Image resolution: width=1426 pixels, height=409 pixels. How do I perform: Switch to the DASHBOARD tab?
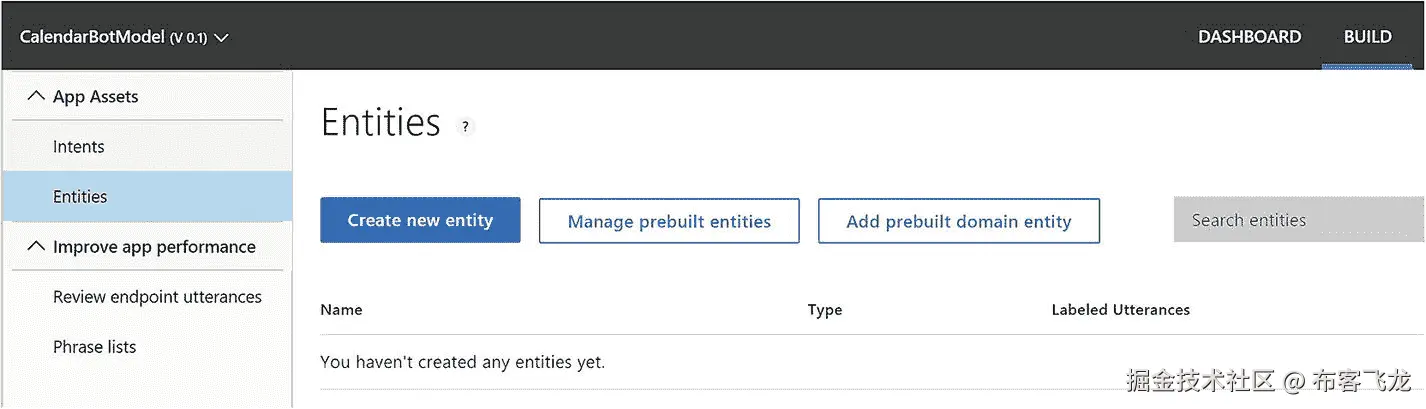(x=1249, y=37)
